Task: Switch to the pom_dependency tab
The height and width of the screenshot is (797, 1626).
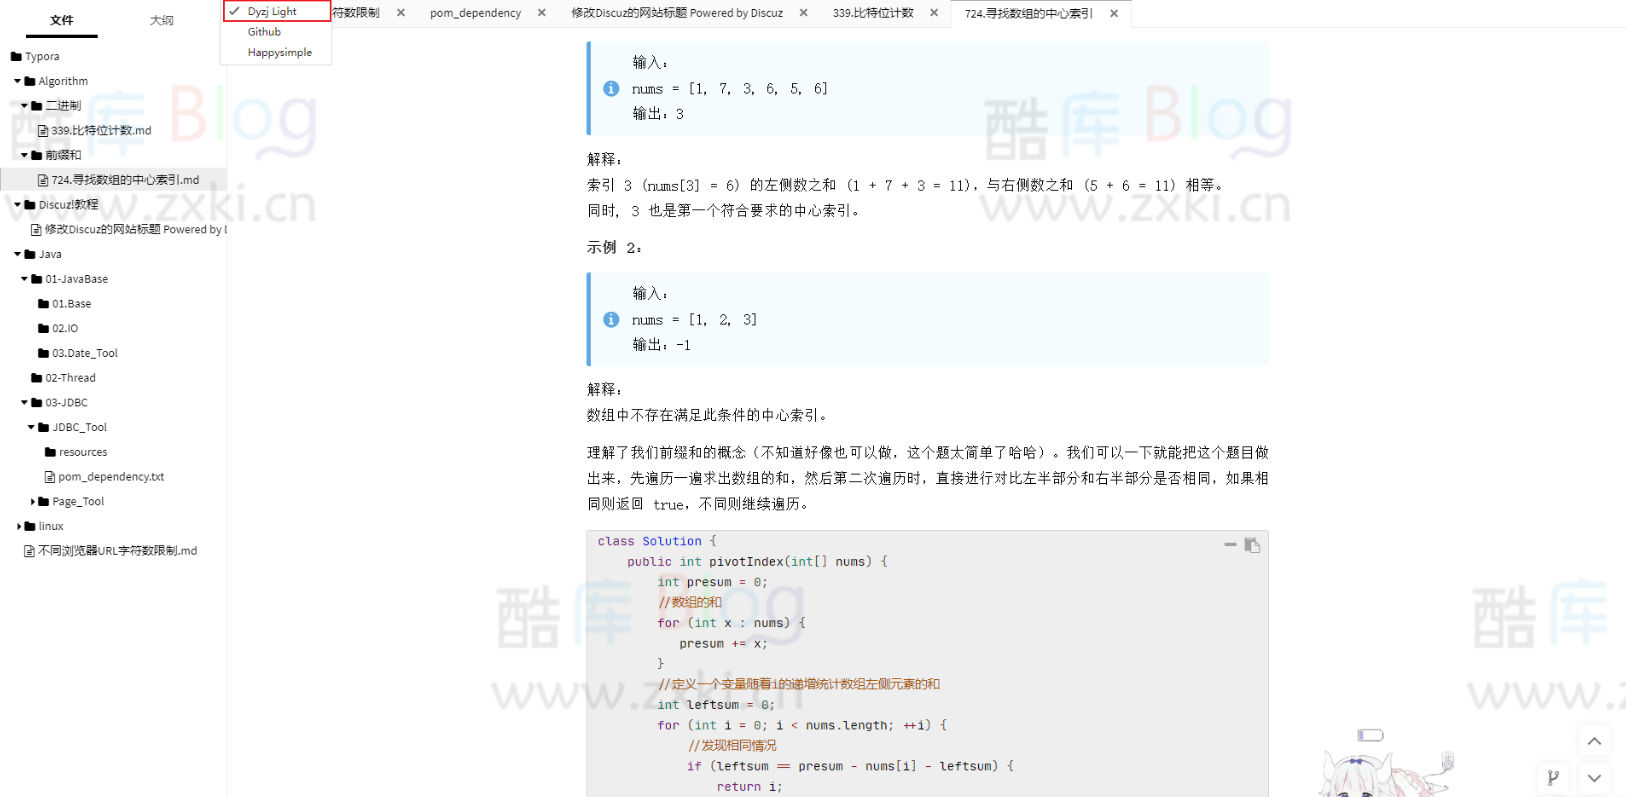Action: (x=475, y=13)
